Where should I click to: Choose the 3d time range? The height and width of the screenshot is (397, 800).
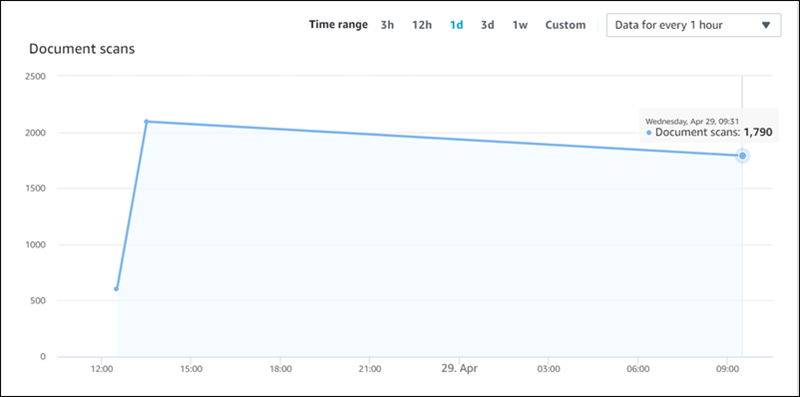click(x=487, y=25)
